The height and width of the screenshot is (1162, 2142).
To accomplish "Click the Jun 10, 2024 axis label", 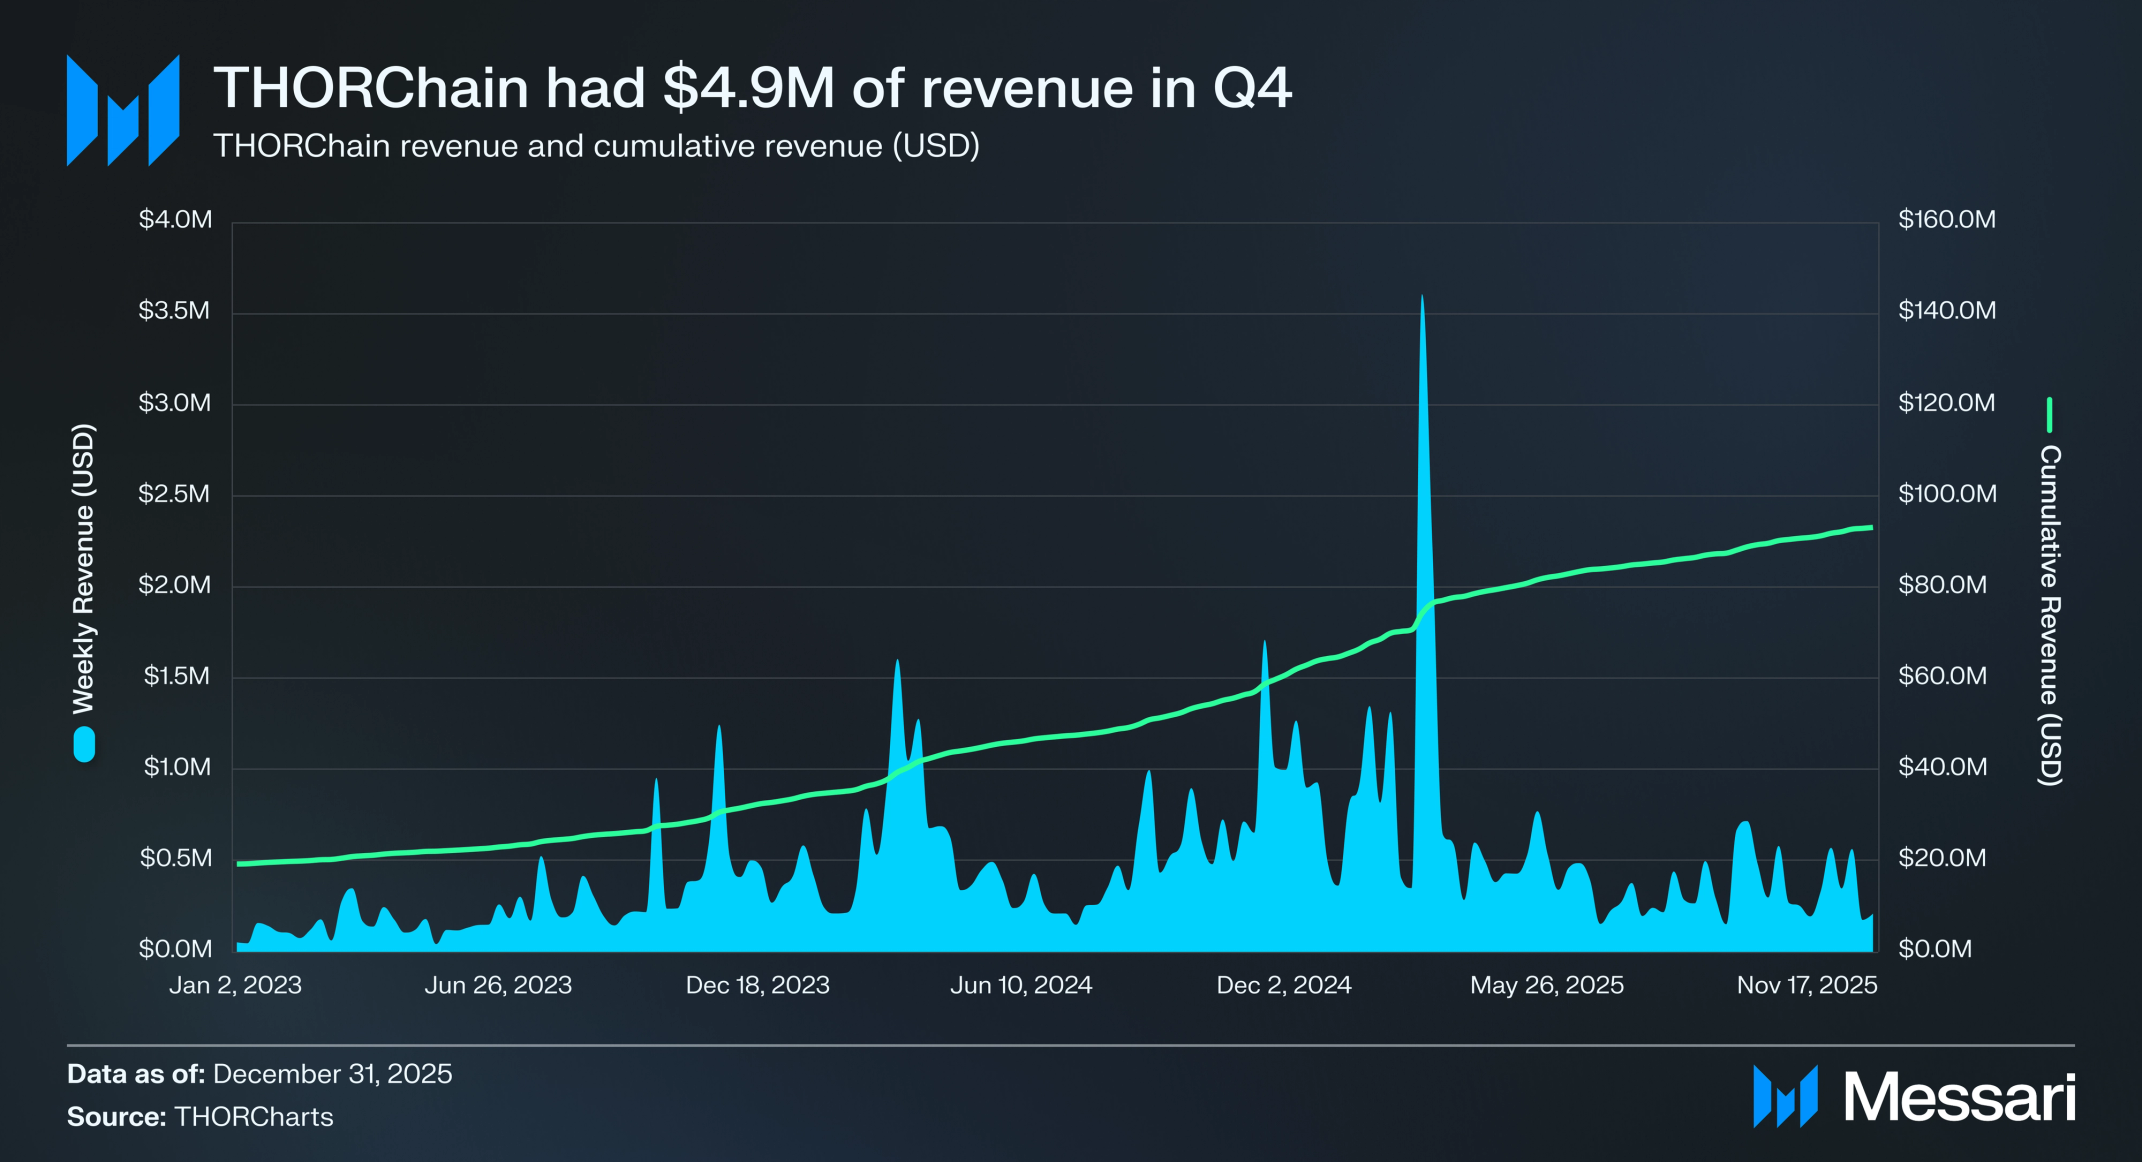I will 1021,985.
